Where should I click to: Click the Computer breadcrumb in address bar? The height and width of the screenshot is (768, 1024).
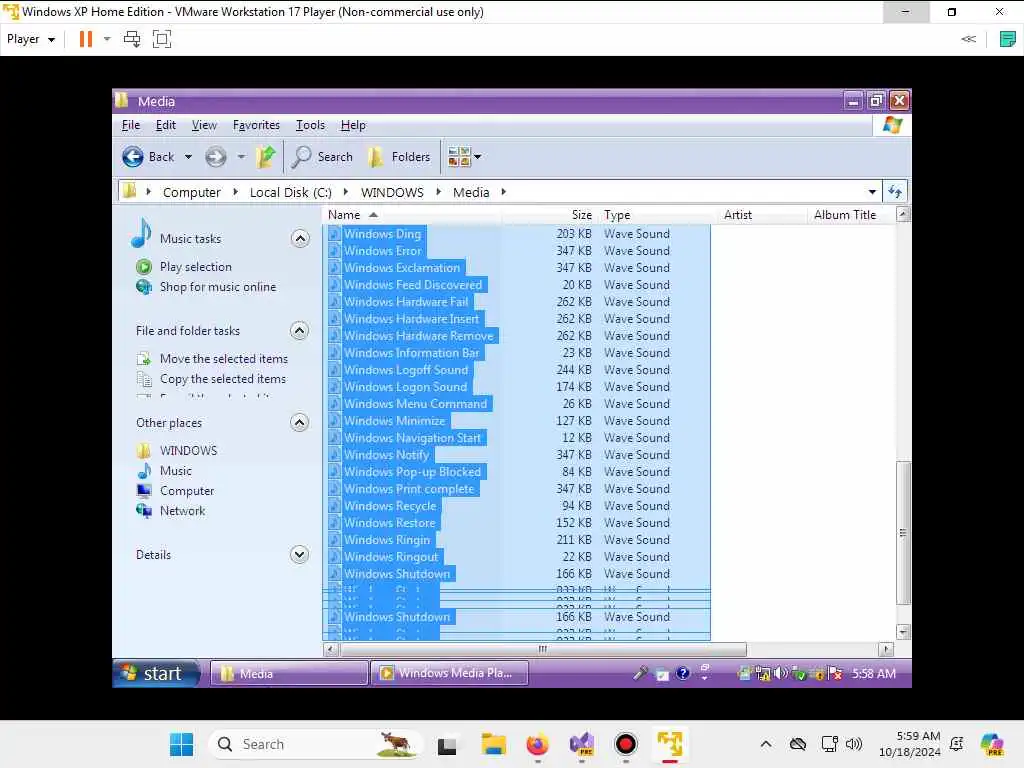pos(191,192)
